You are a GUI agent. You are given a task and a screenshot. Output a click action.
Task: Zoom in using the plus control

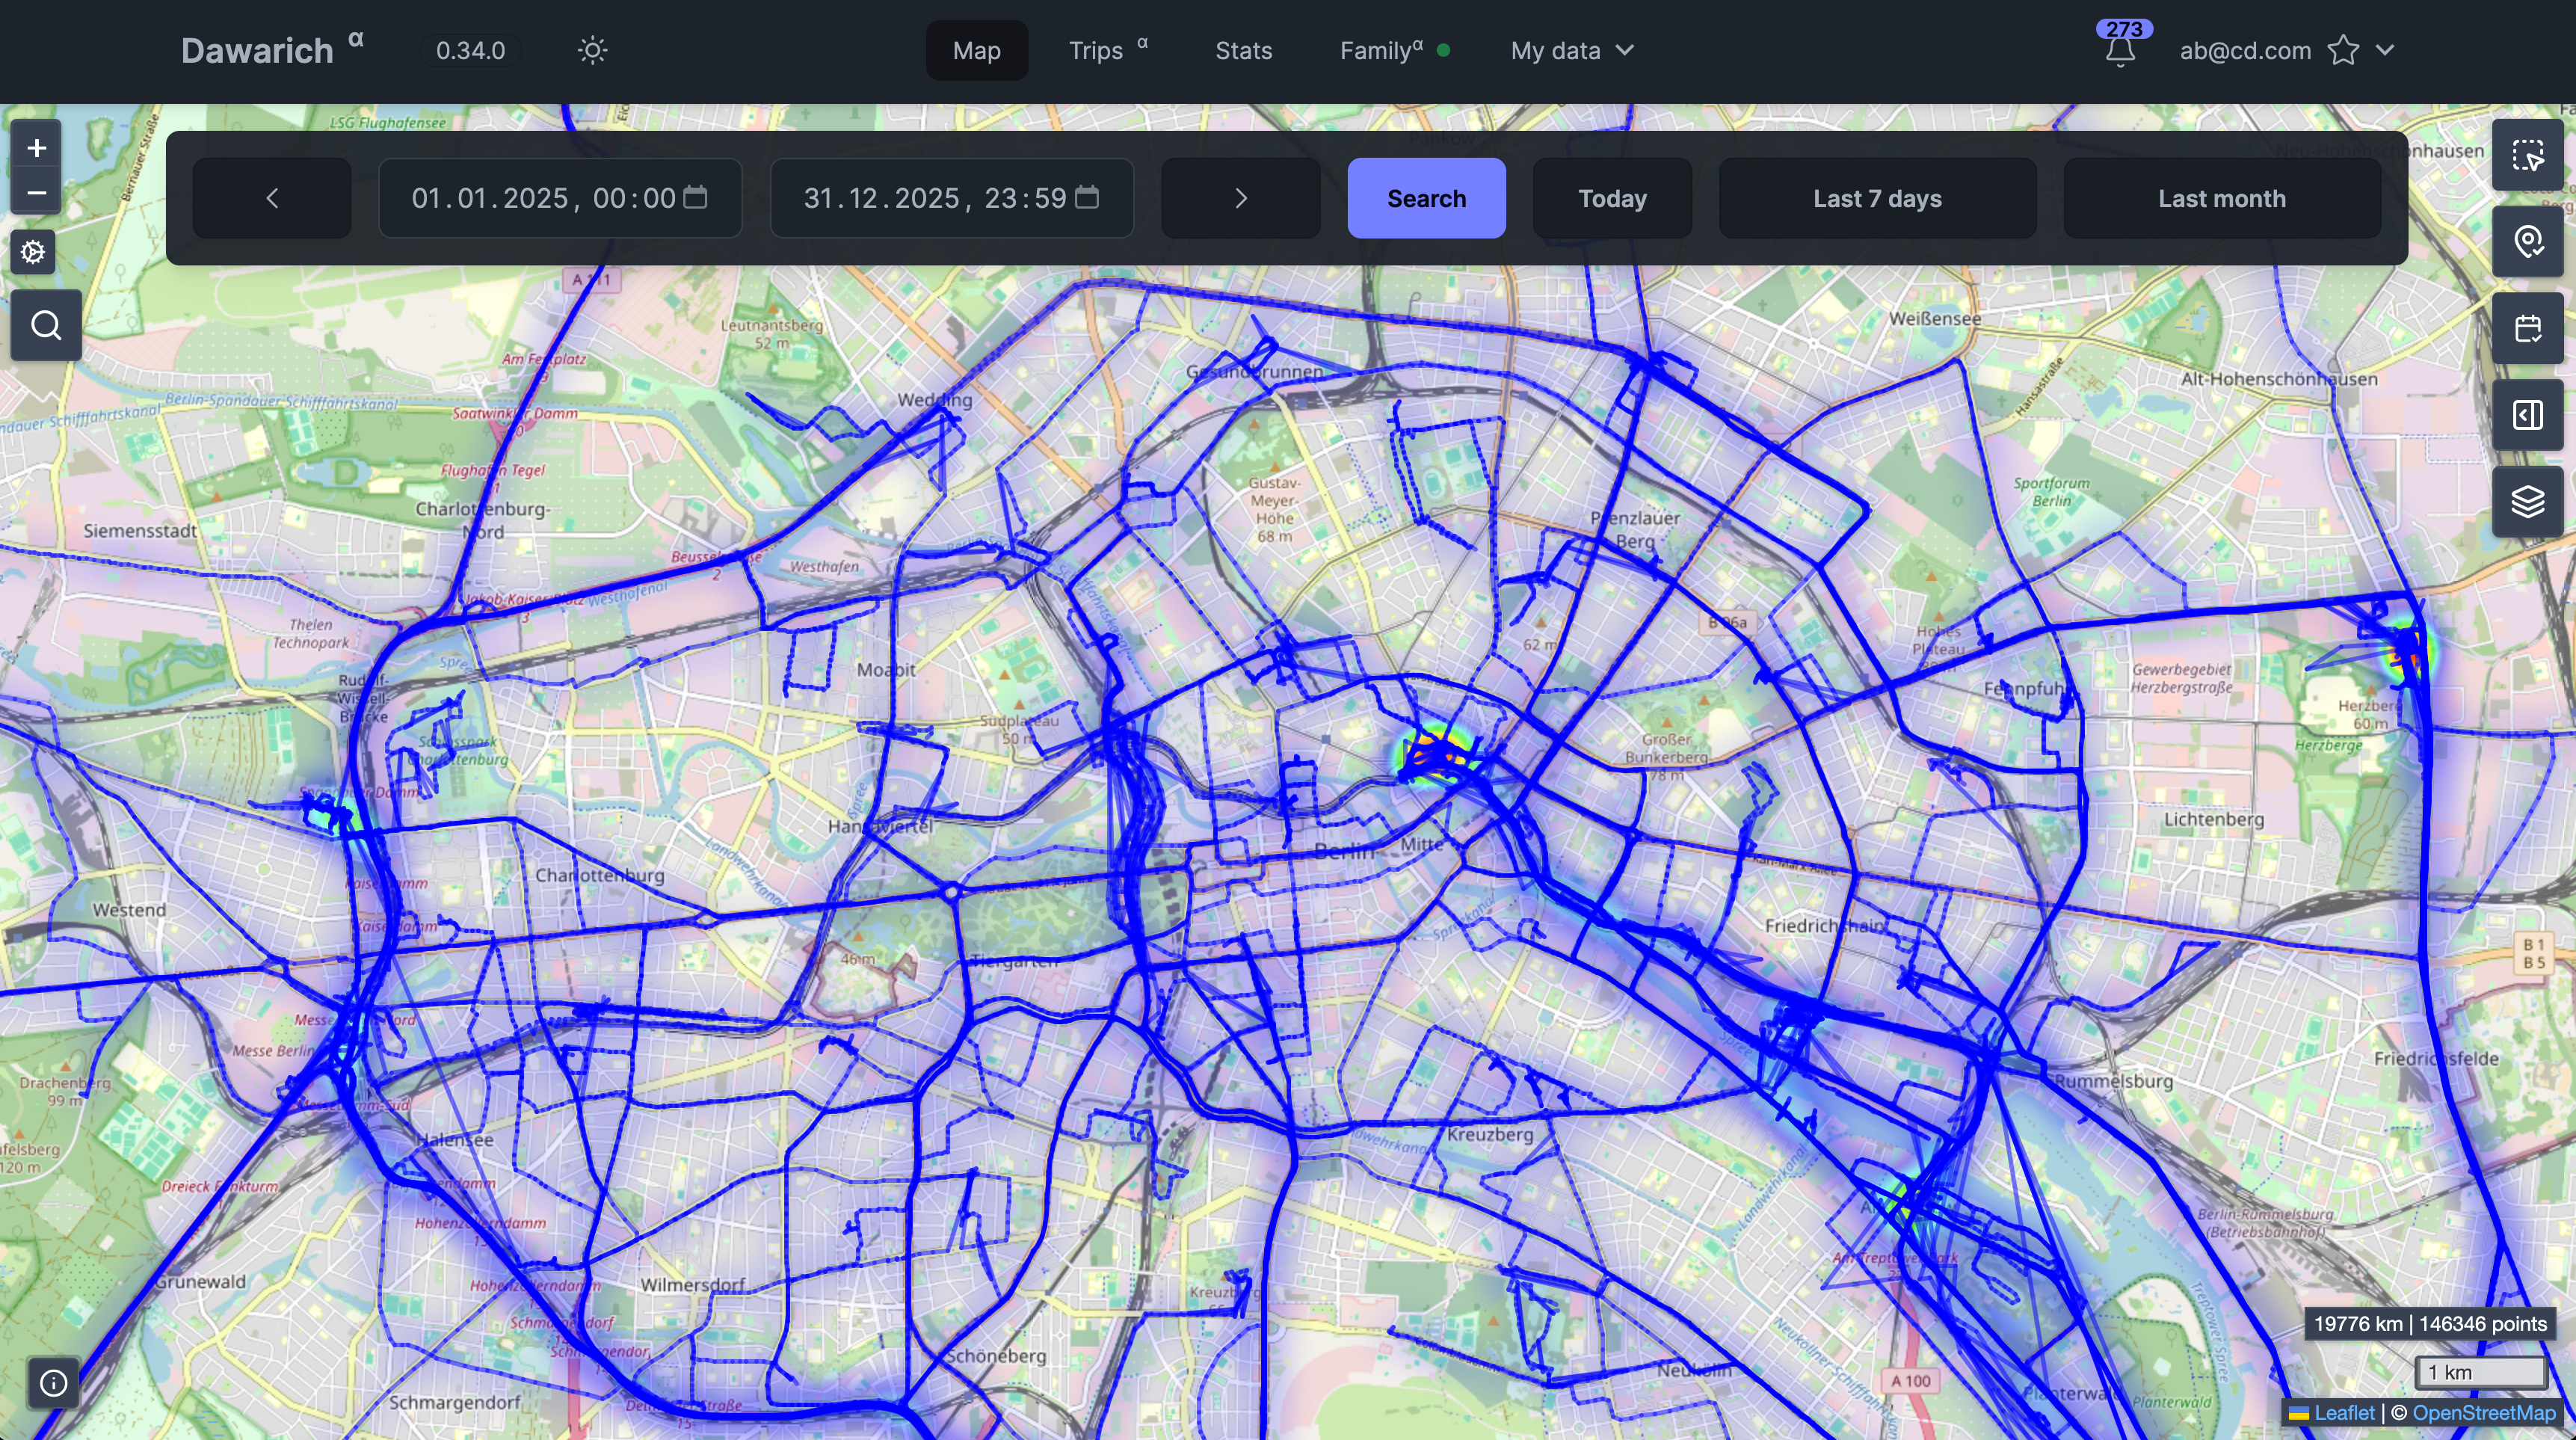pyautogui.click(x=36, y=147)
